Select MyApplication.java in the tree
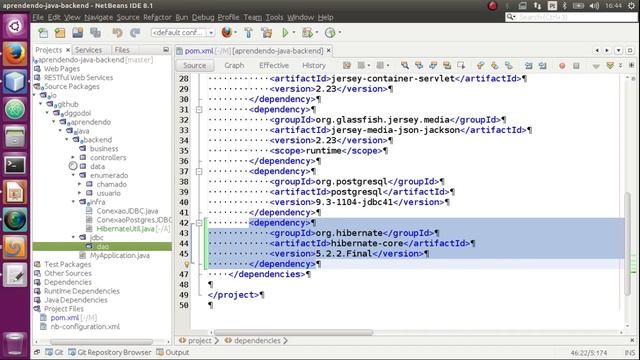The height and width of the screenshot is (360, 640). click(x=120, y=256)
